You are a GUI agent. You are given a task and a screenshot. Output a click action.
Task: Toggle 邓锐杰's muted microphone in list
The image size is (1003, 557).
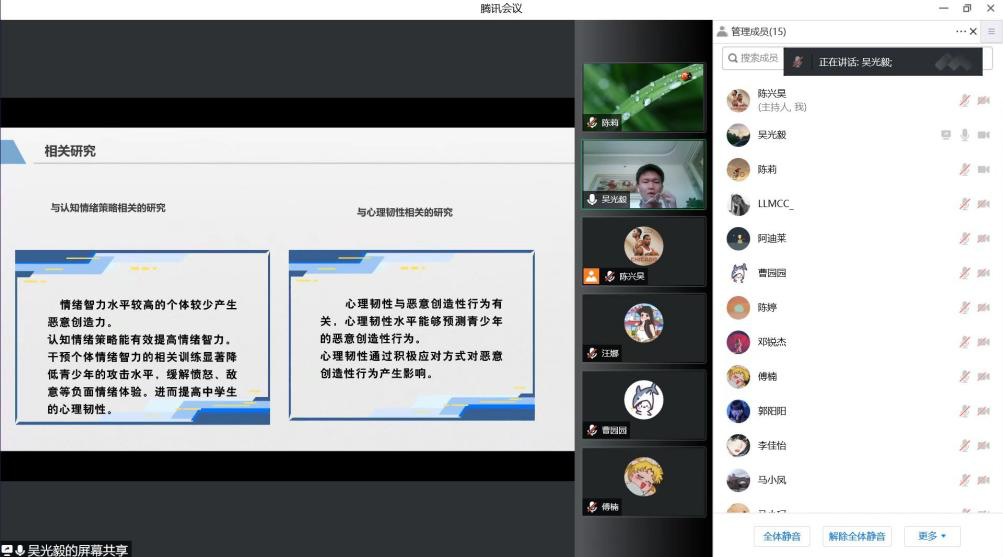(965, 342)
